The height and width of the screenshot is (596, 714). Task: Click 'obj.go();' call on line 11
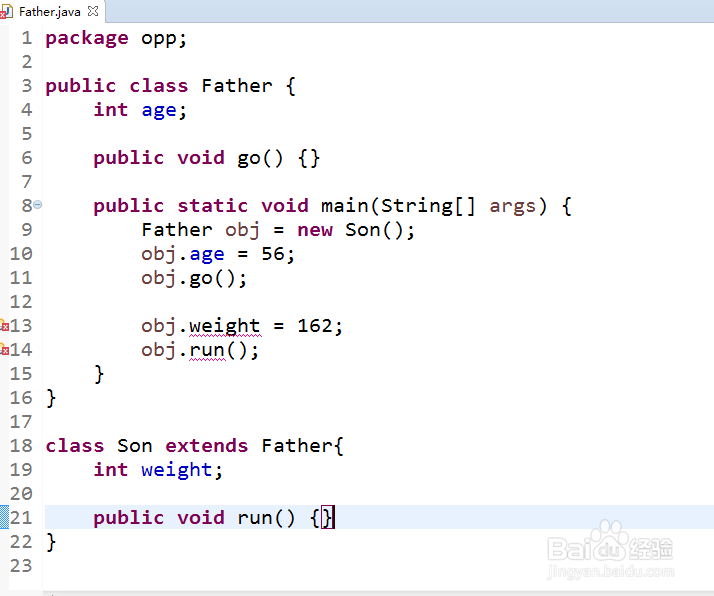[194, 278]
